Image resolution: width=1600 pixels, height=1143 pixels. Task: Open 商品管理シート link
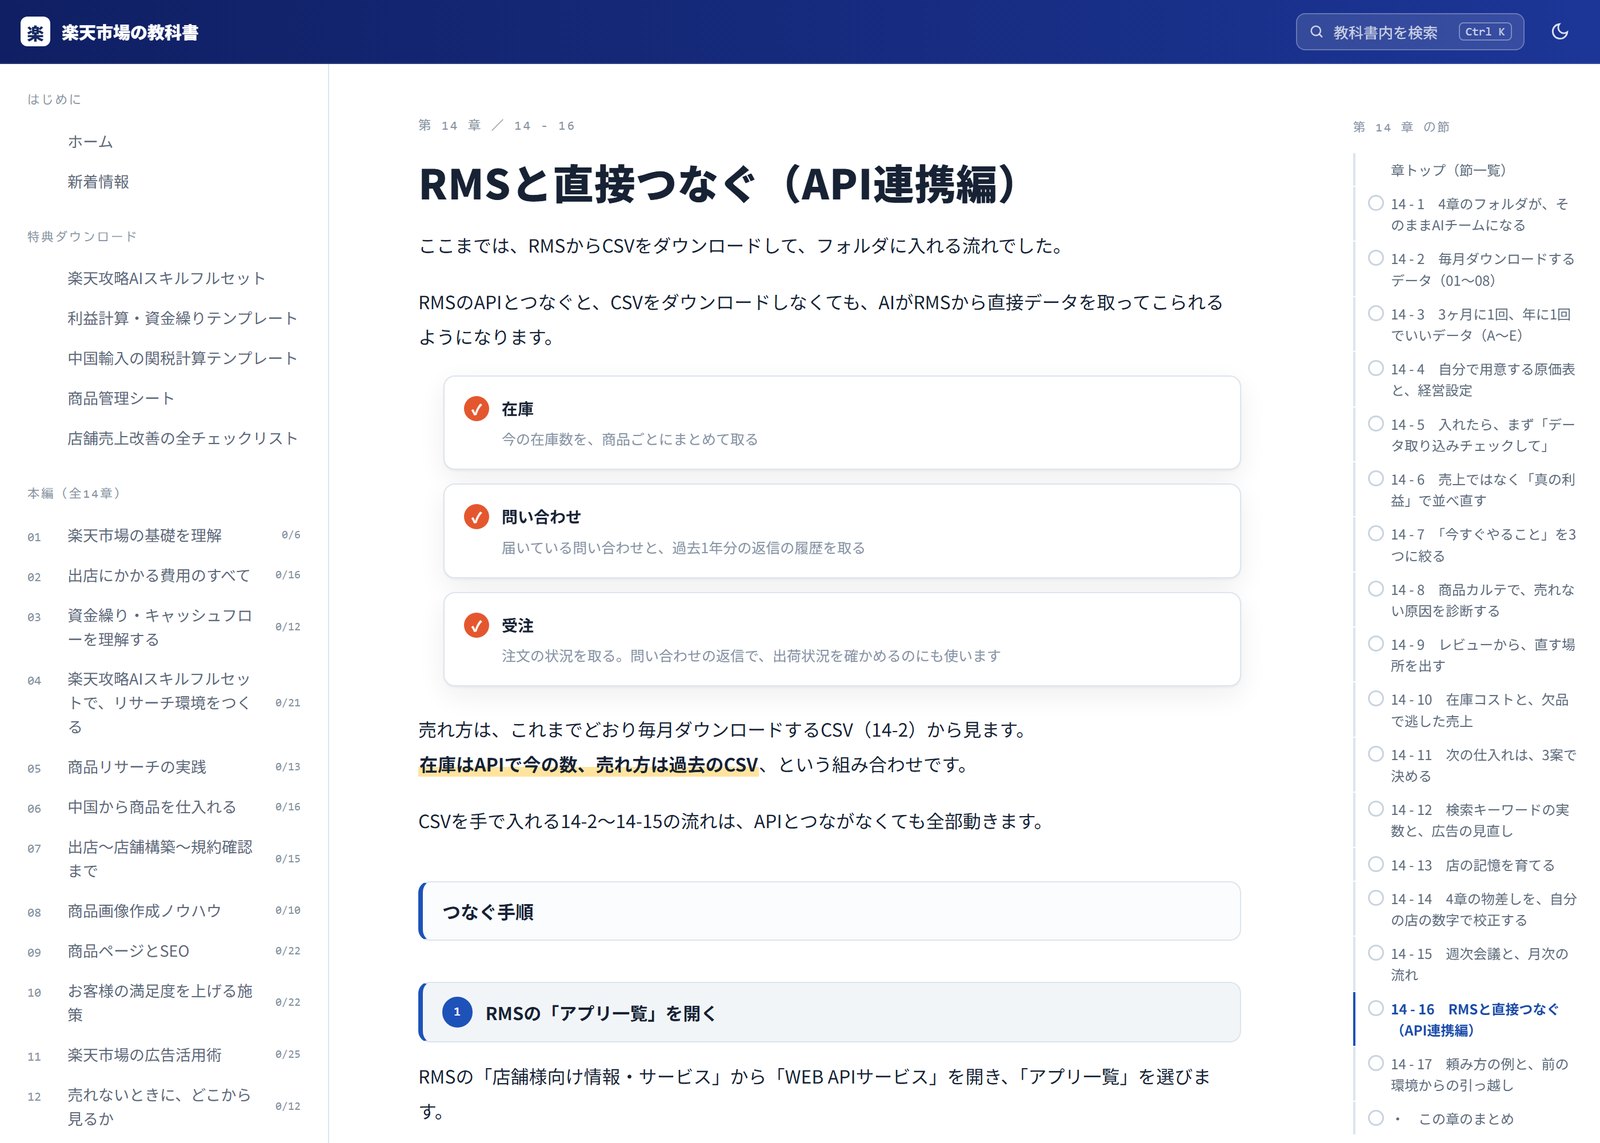[x=121, y=398]
